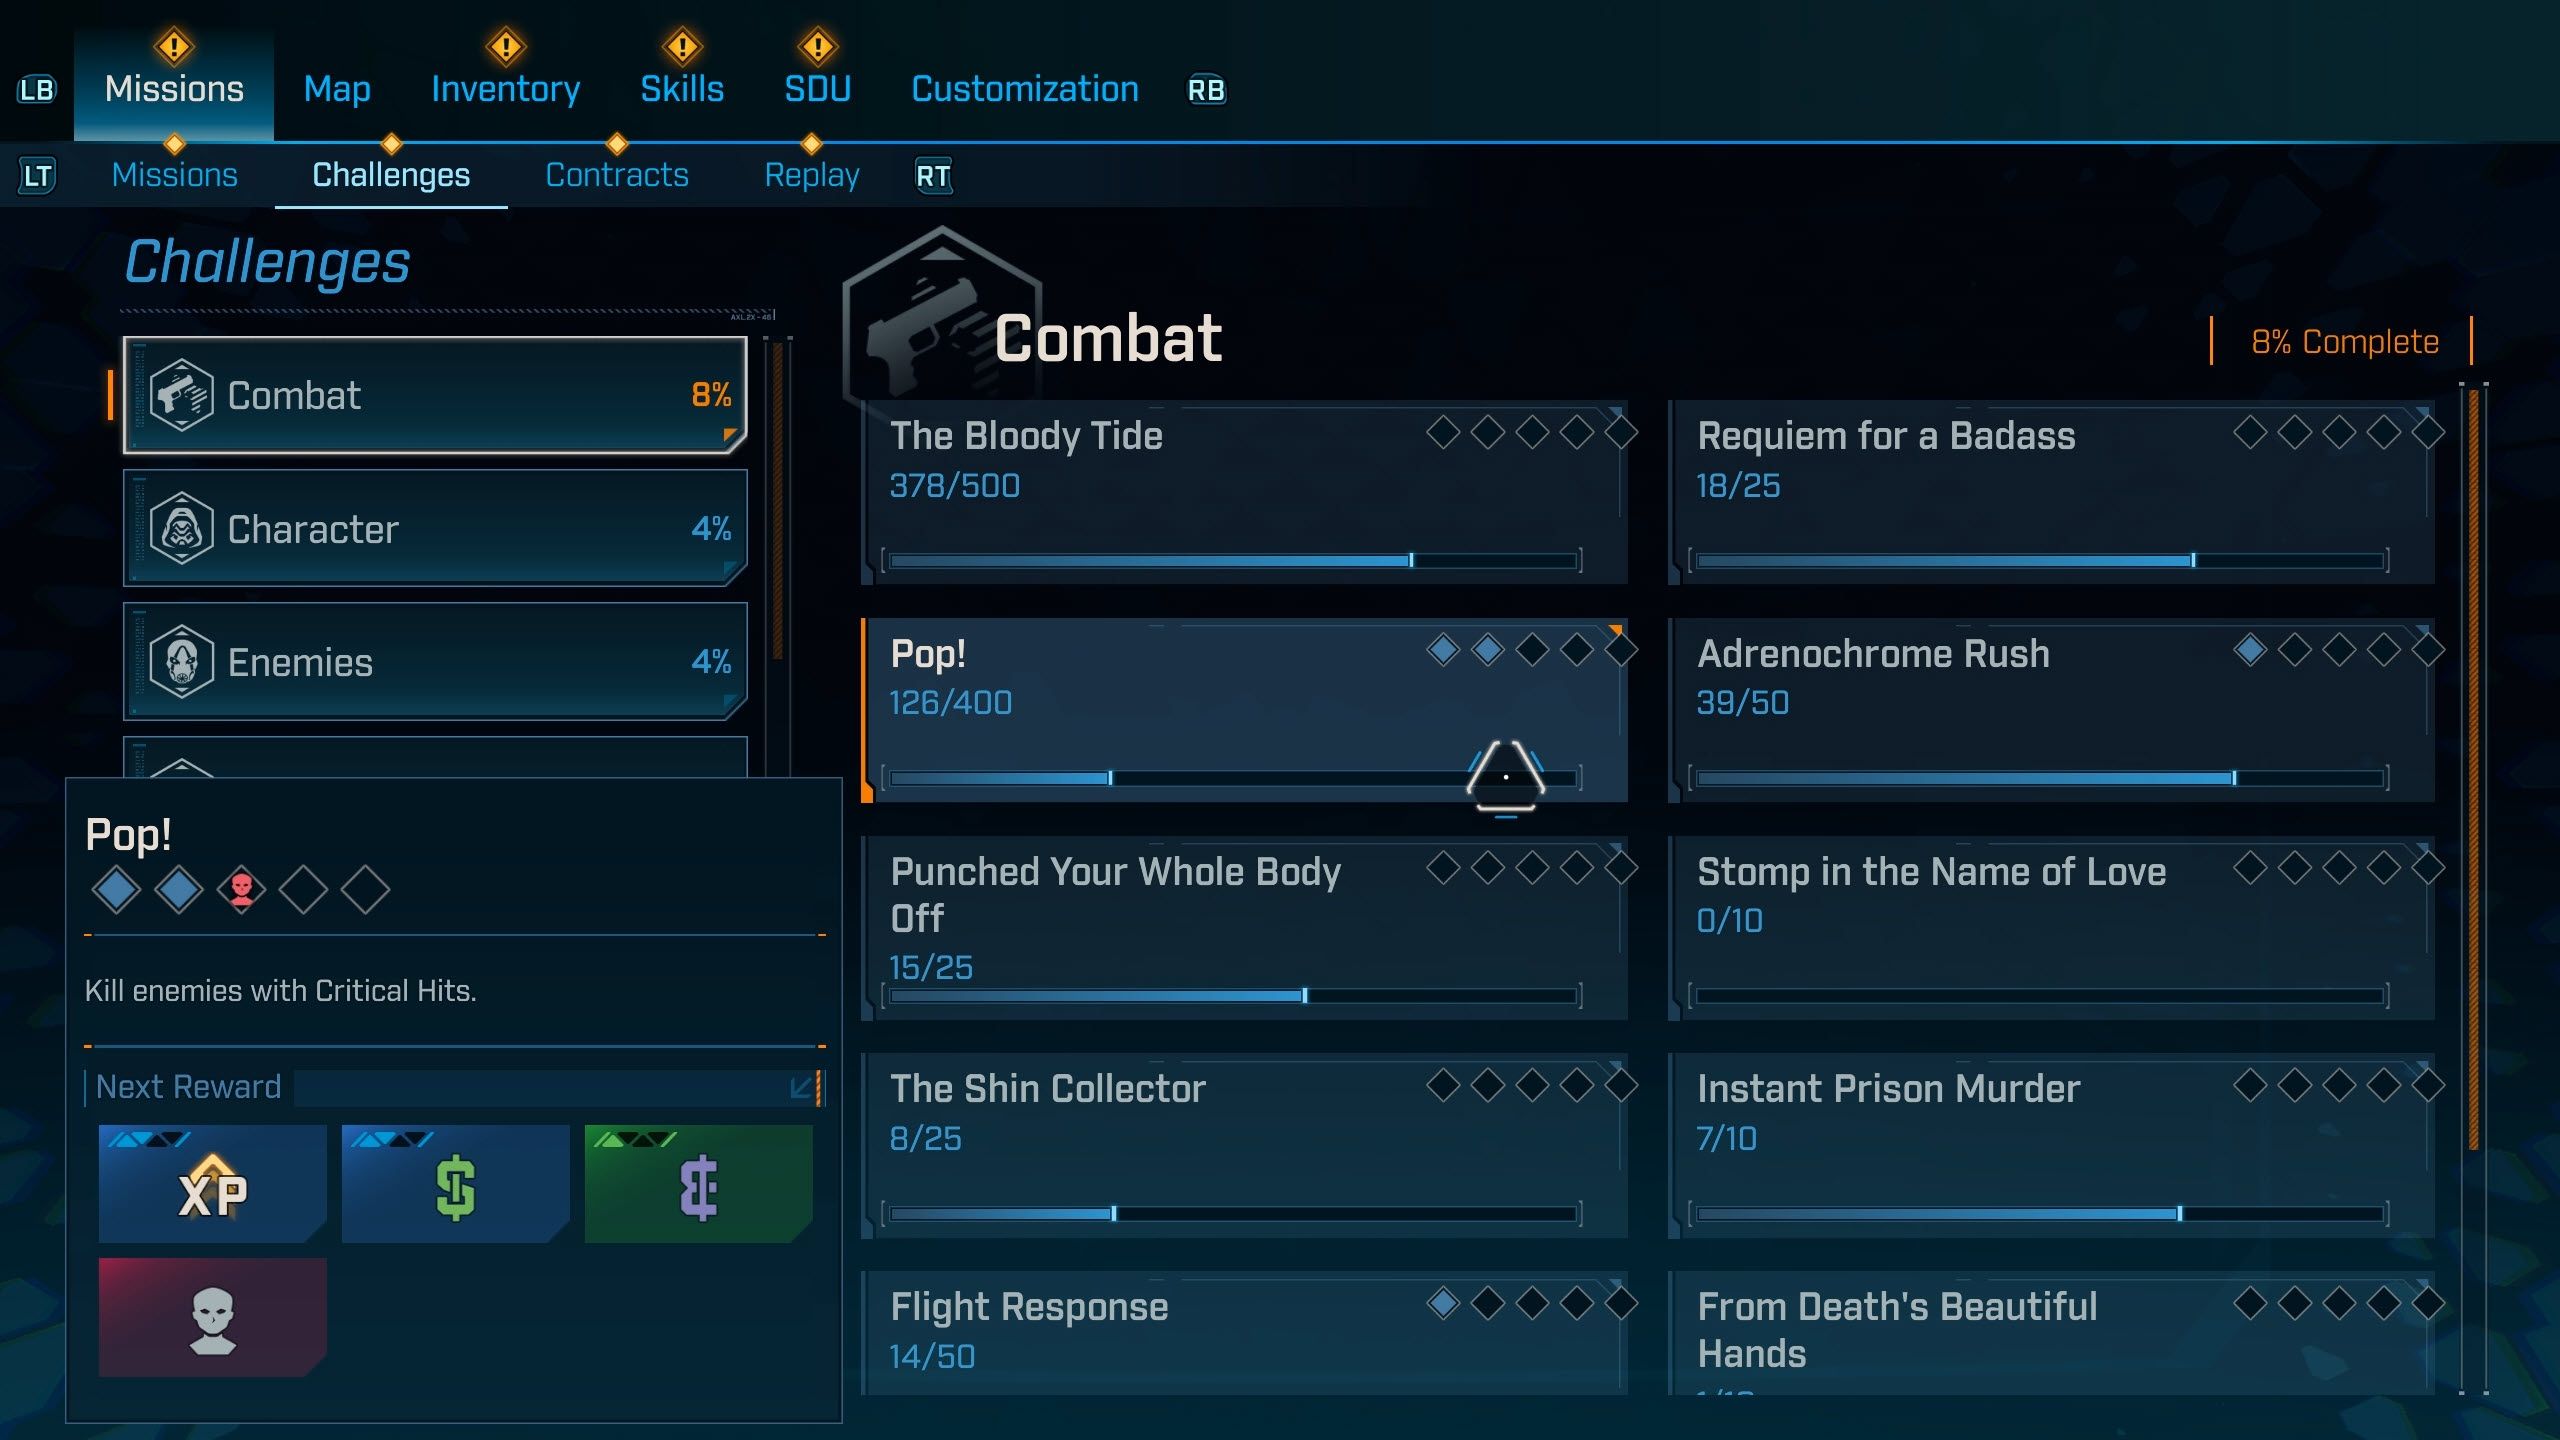This screenshot has width=2560, height=1440.
Task: Select the Enemies challenge category
Action: coord(435,661)
